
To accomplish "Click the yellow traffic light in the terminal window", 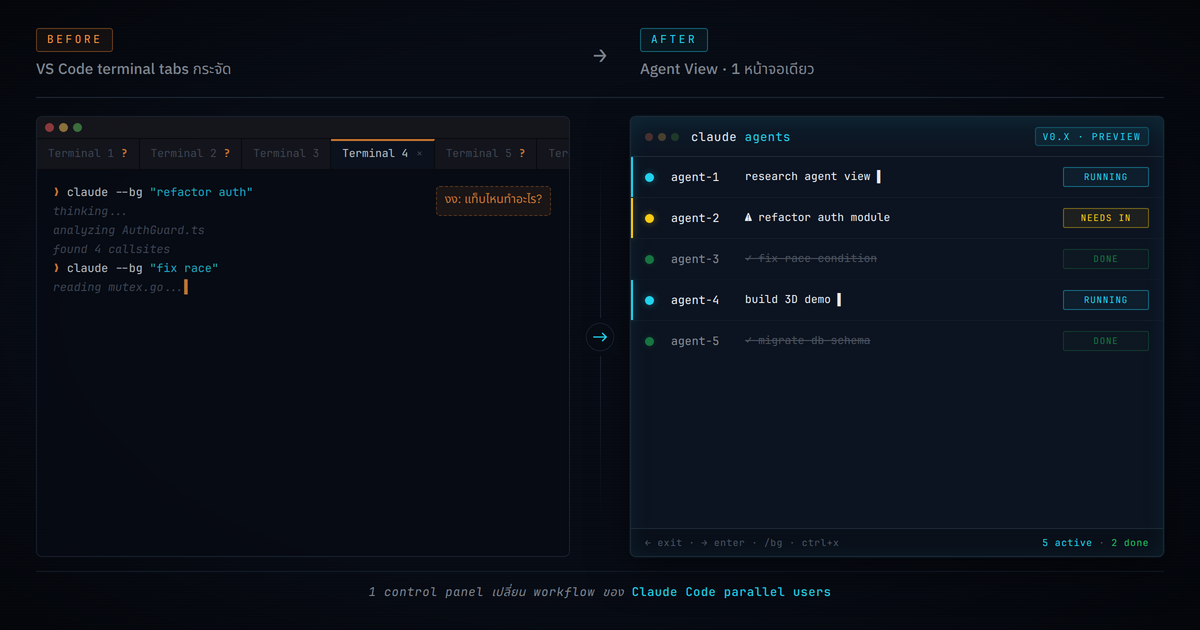I will (x=63, y=127).
